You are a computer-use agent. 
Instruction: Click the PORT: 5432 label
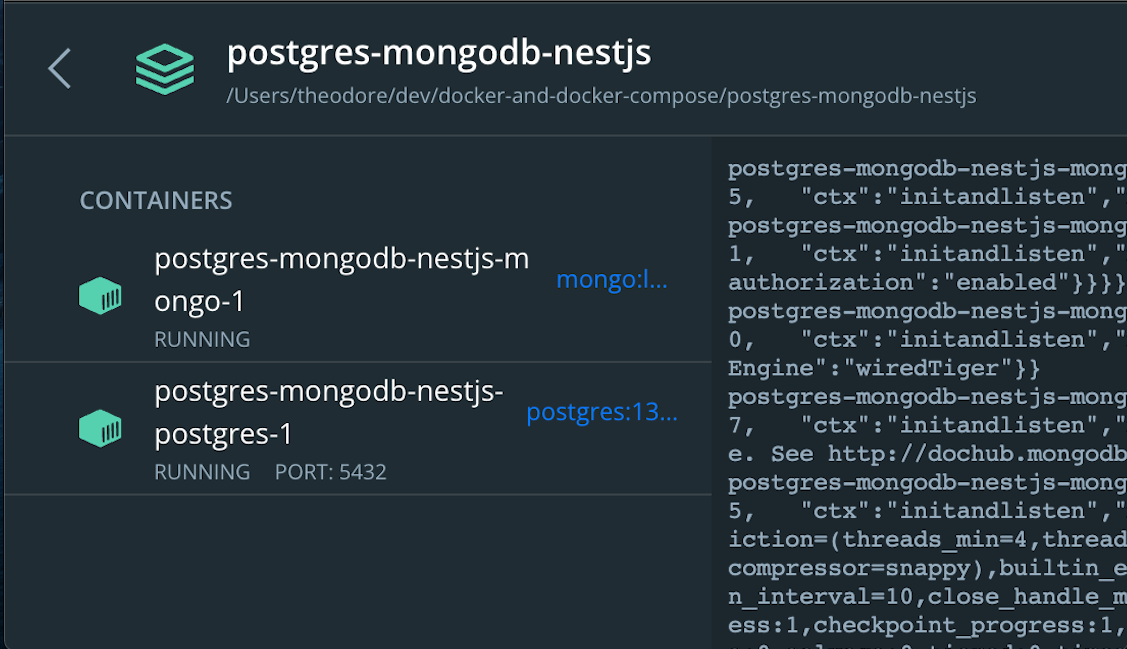(331, 472)
